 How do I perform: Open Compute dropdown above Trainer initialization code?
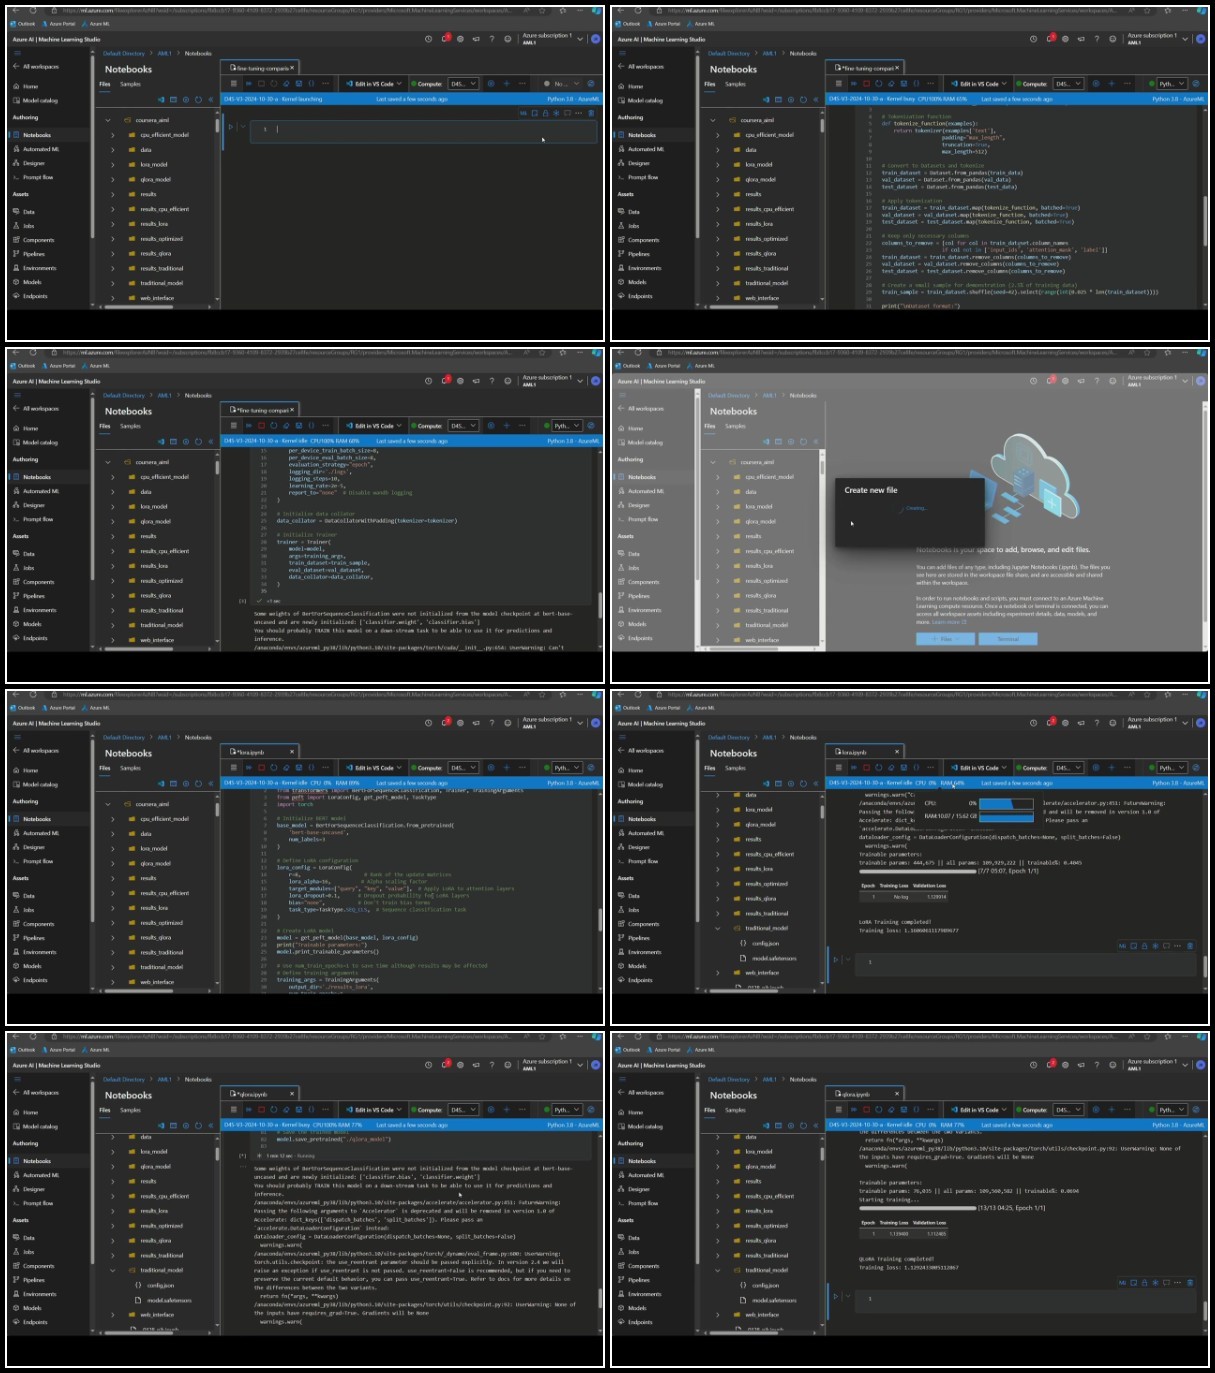[x=463, y=426]
